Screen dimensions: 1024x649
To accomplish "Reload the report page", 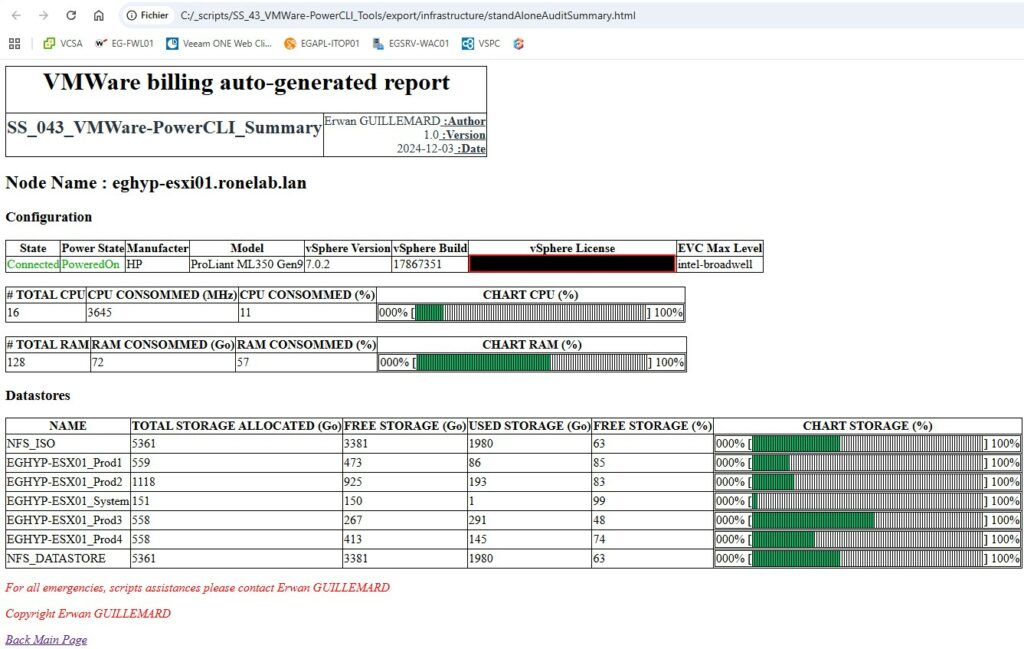I will pyautogui.click(x=71, y=16).
